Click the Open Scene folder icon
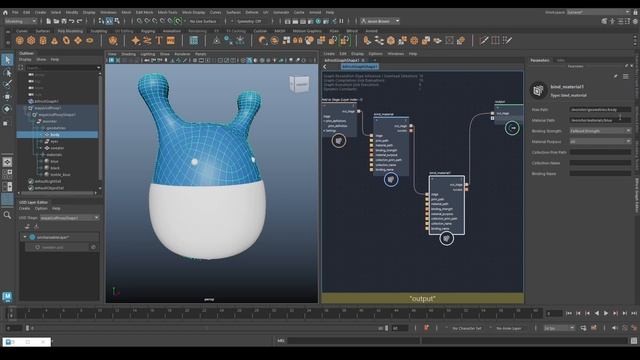This screenshot has height=360, width=640. click(56, 21)
